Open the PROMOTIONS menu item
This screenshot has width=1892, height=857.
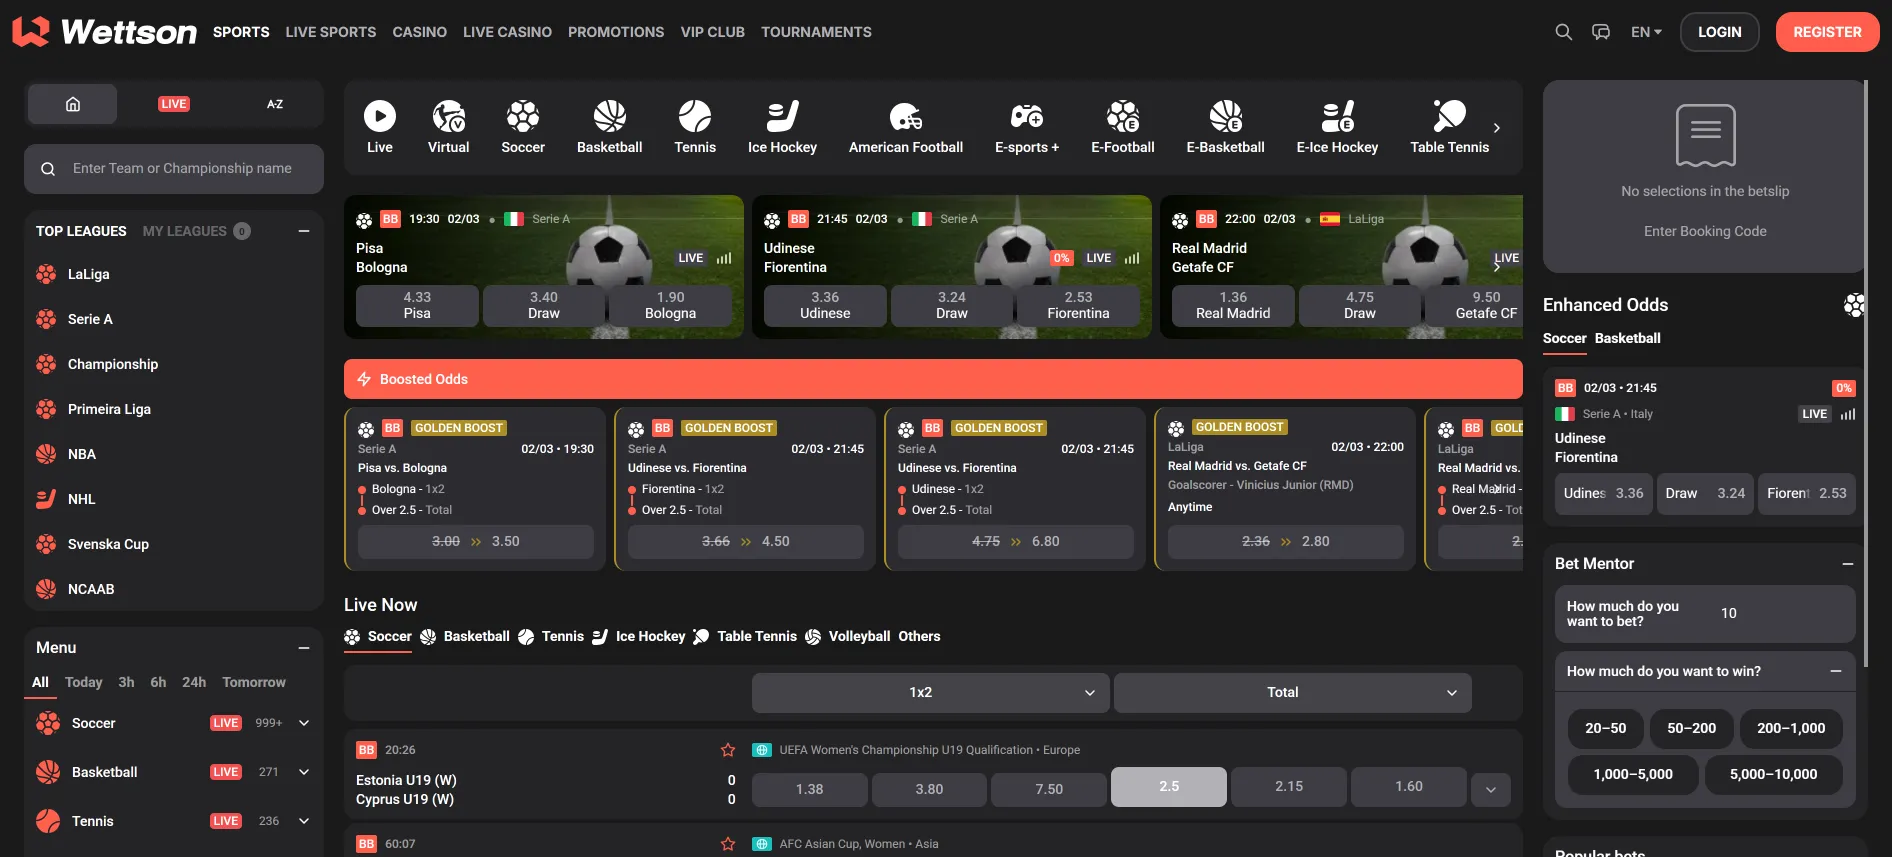[x=616, y=32]
